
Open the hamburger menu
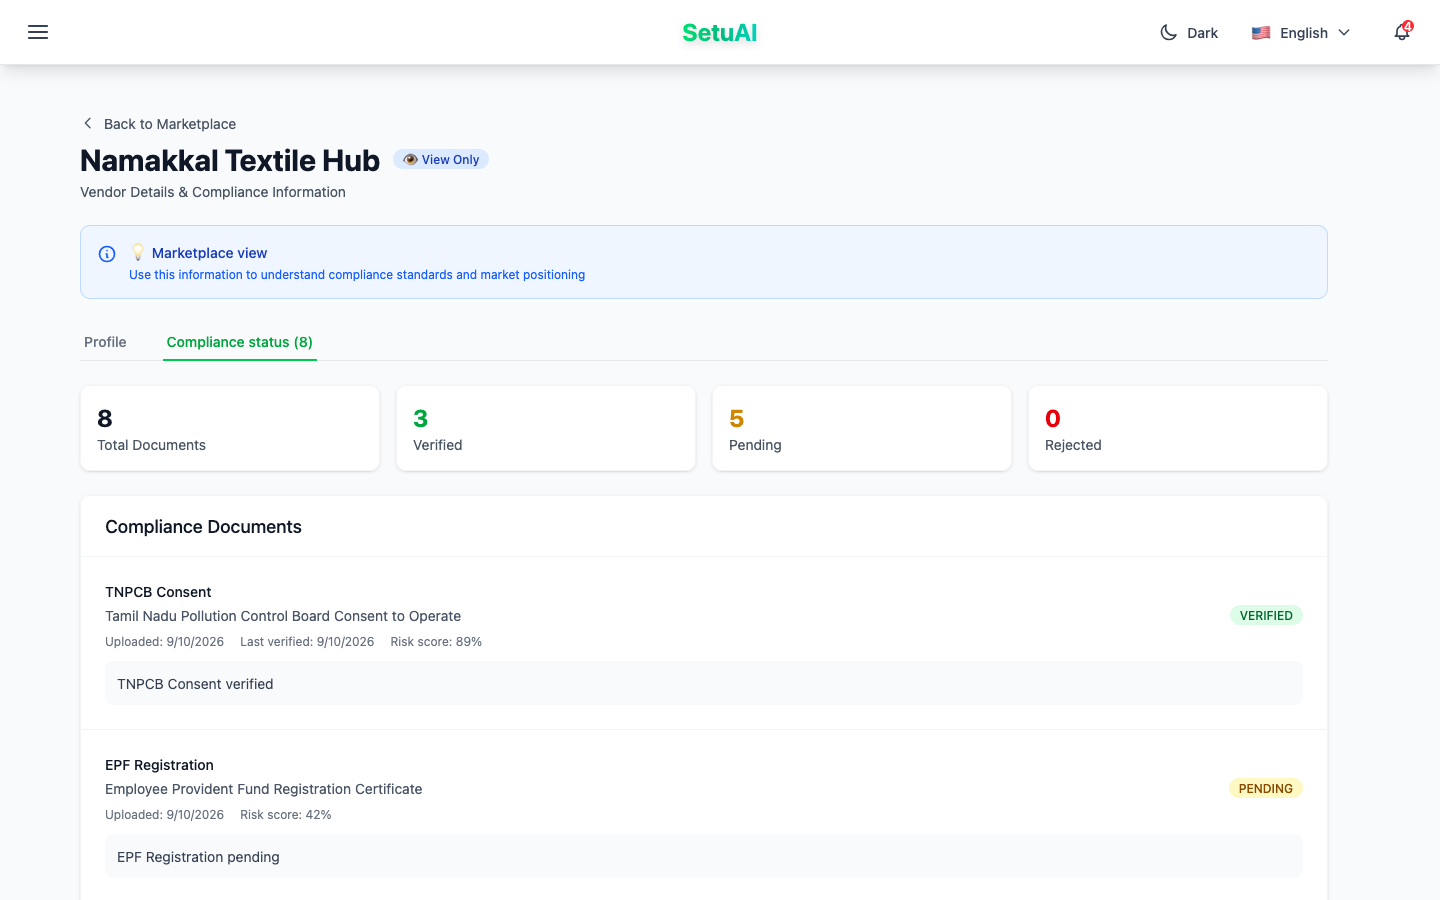point(38,32)
